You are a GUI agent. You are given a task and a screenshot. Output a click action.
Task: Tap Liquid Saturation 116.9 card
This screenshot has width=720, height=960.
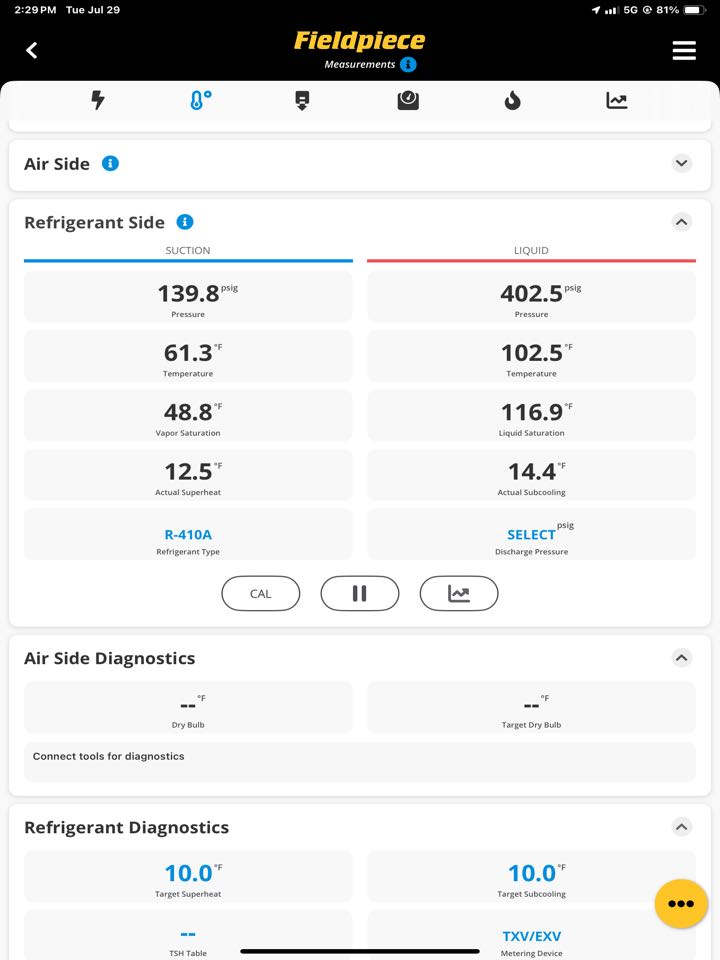point(531,416)
